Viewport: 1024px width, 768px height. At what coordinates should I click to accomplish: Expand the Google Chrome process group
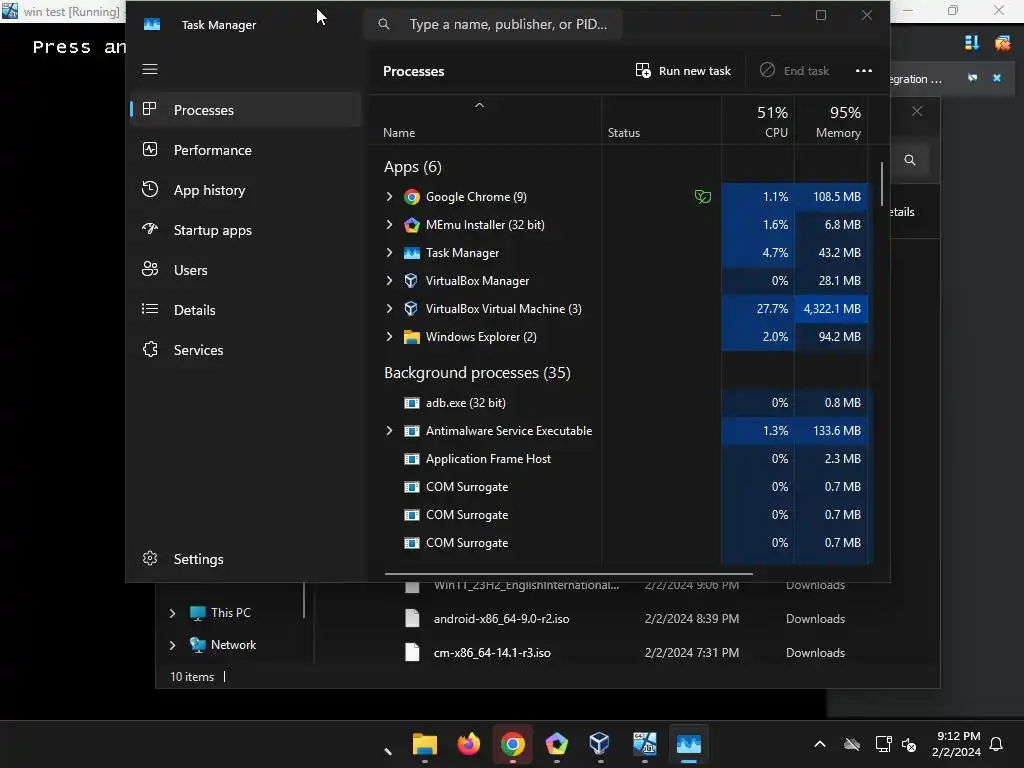click(389, 197)
